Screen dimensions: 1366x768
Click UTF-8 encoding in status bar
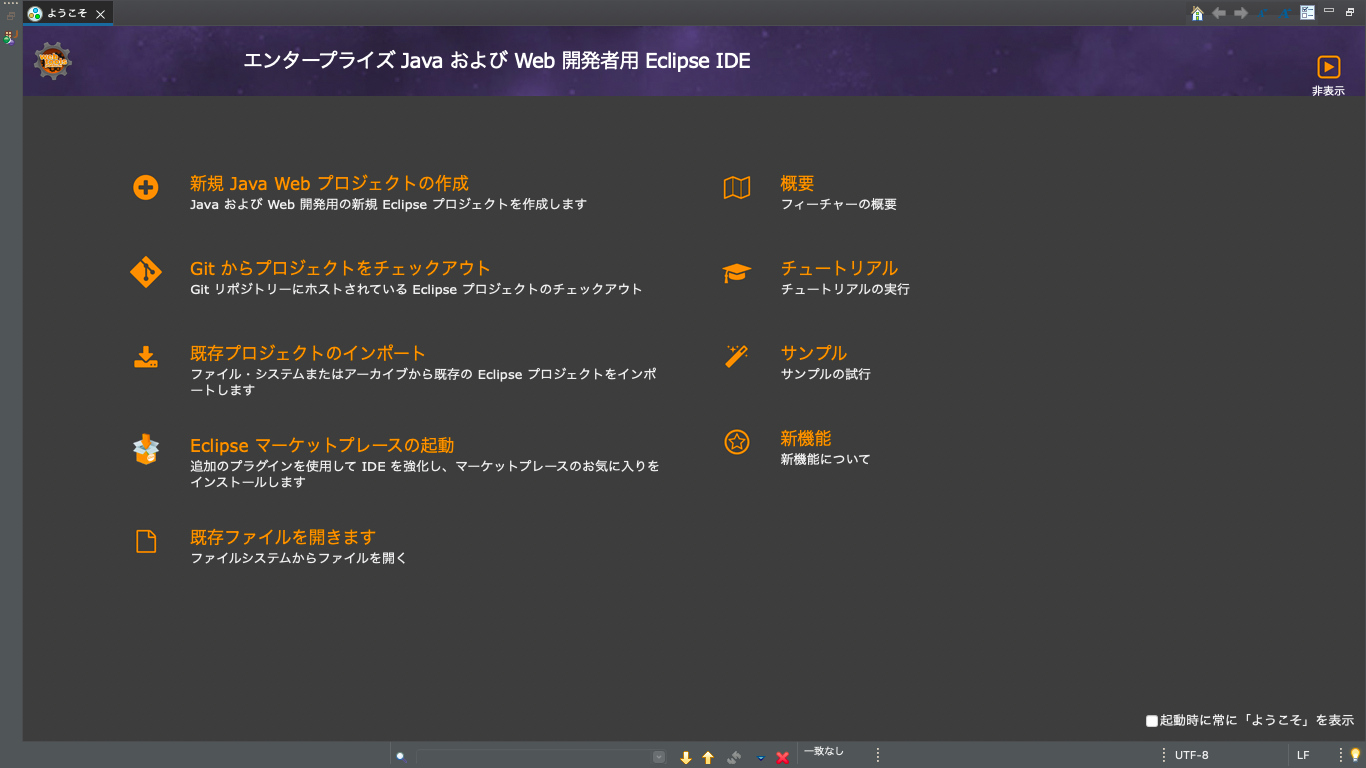point(1191,755)
